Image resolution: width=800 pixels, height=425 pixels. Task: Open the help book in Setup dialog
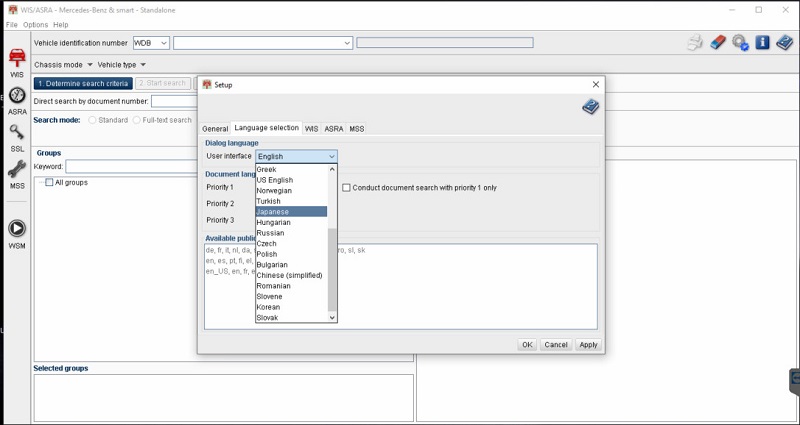click(590, 107)
